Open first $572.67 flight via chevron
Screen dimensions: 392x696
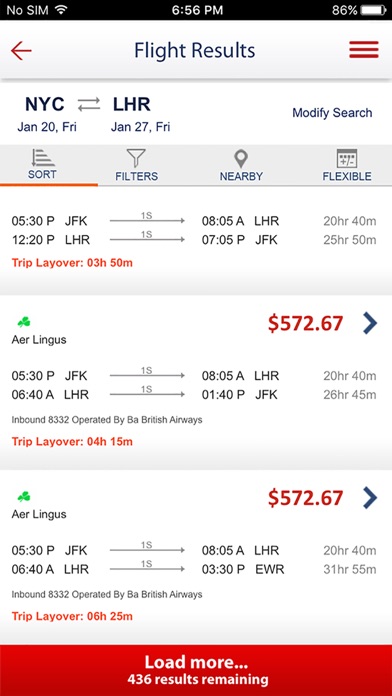click(x=370, y=323)
